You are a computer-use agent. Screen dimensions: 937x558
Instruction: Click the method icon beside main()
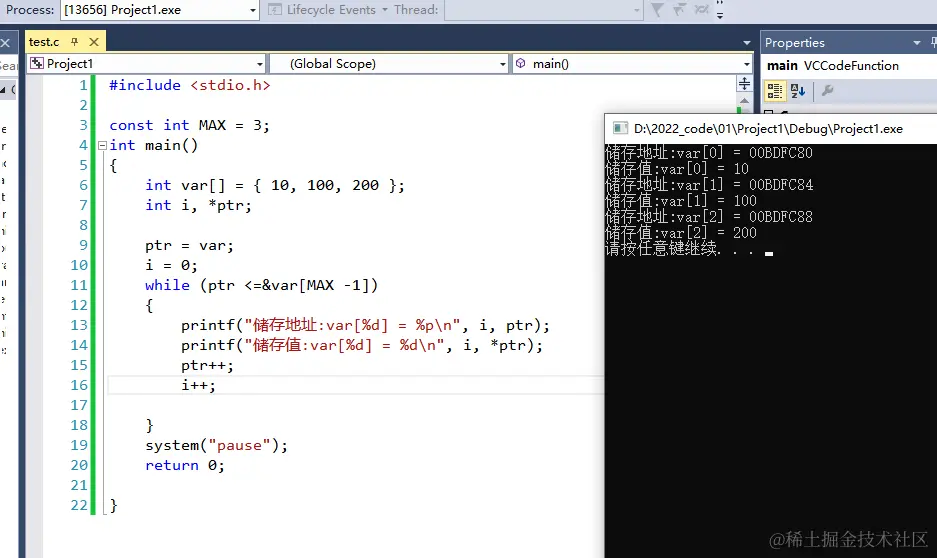pyautogui.click(x=520, y=63)
